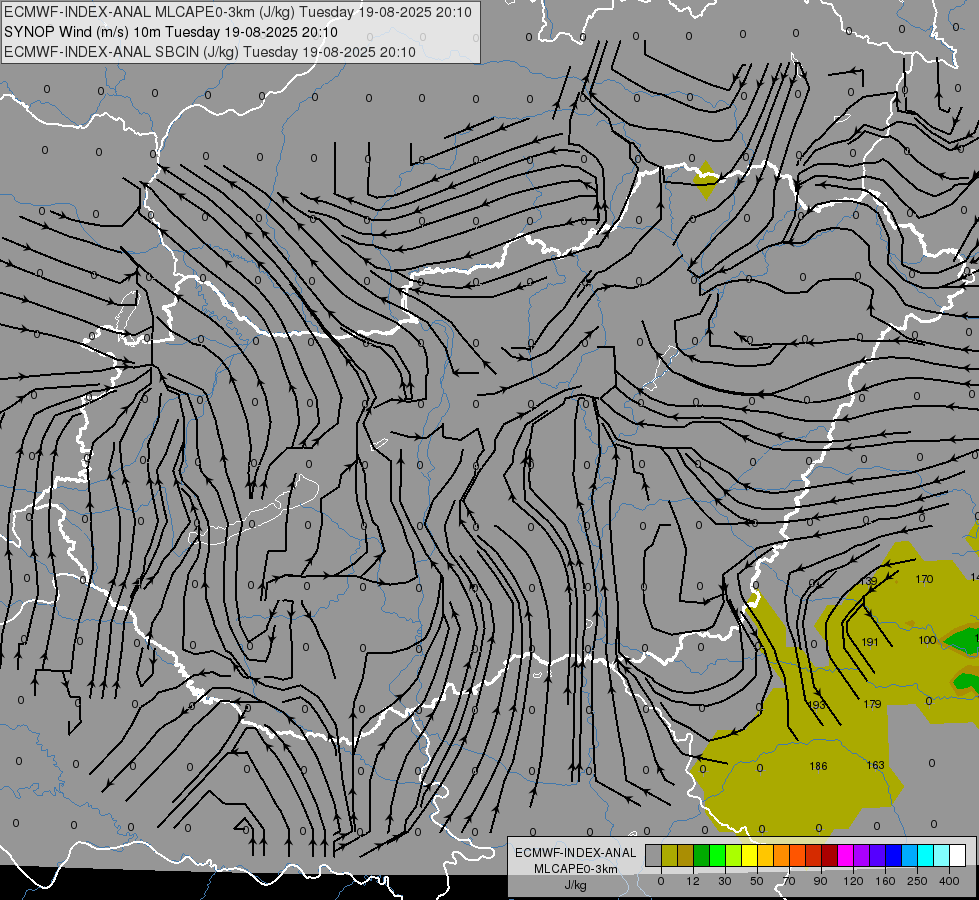Viewport: 979px width, 900px height.
Task: Click the legend tick label 70
Action: click(789, 881)
